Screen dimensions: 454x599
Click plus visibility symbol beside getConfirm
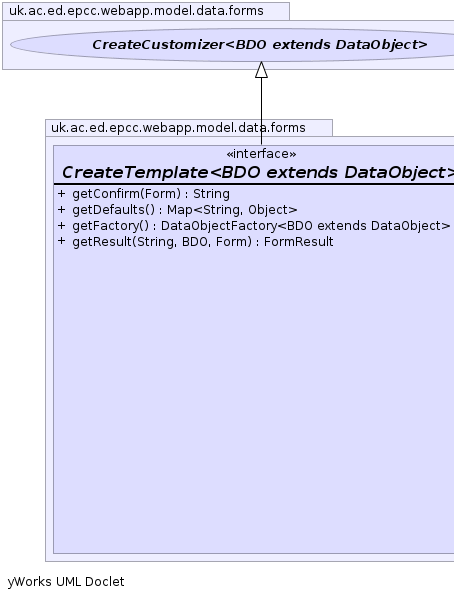[x=62, y=194]
